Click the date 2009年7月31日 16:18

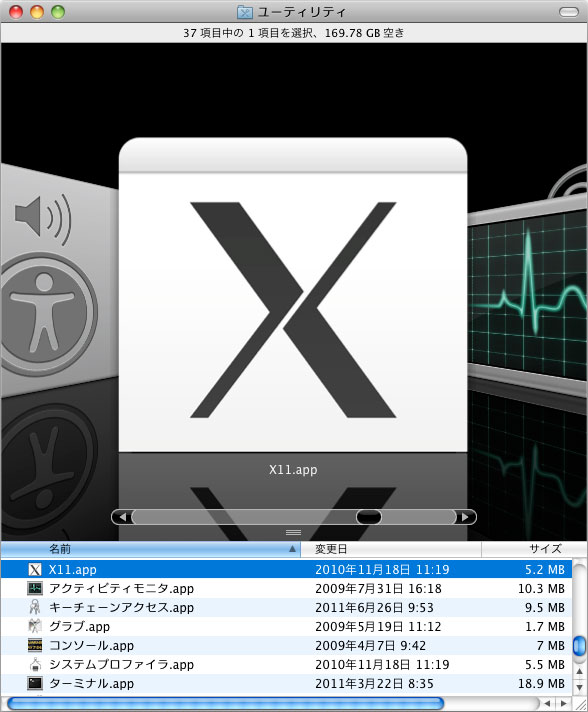tap(378, 588)
